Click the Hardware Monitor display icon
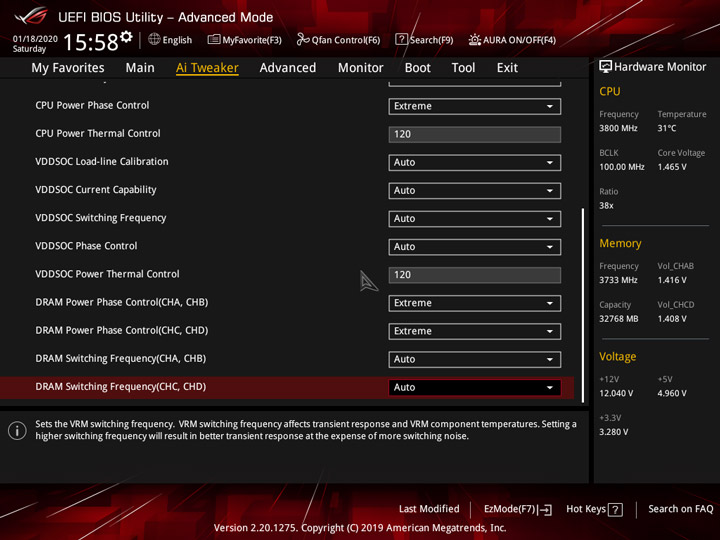The height and width of the screenshot is (540, 720). [605, 67]
